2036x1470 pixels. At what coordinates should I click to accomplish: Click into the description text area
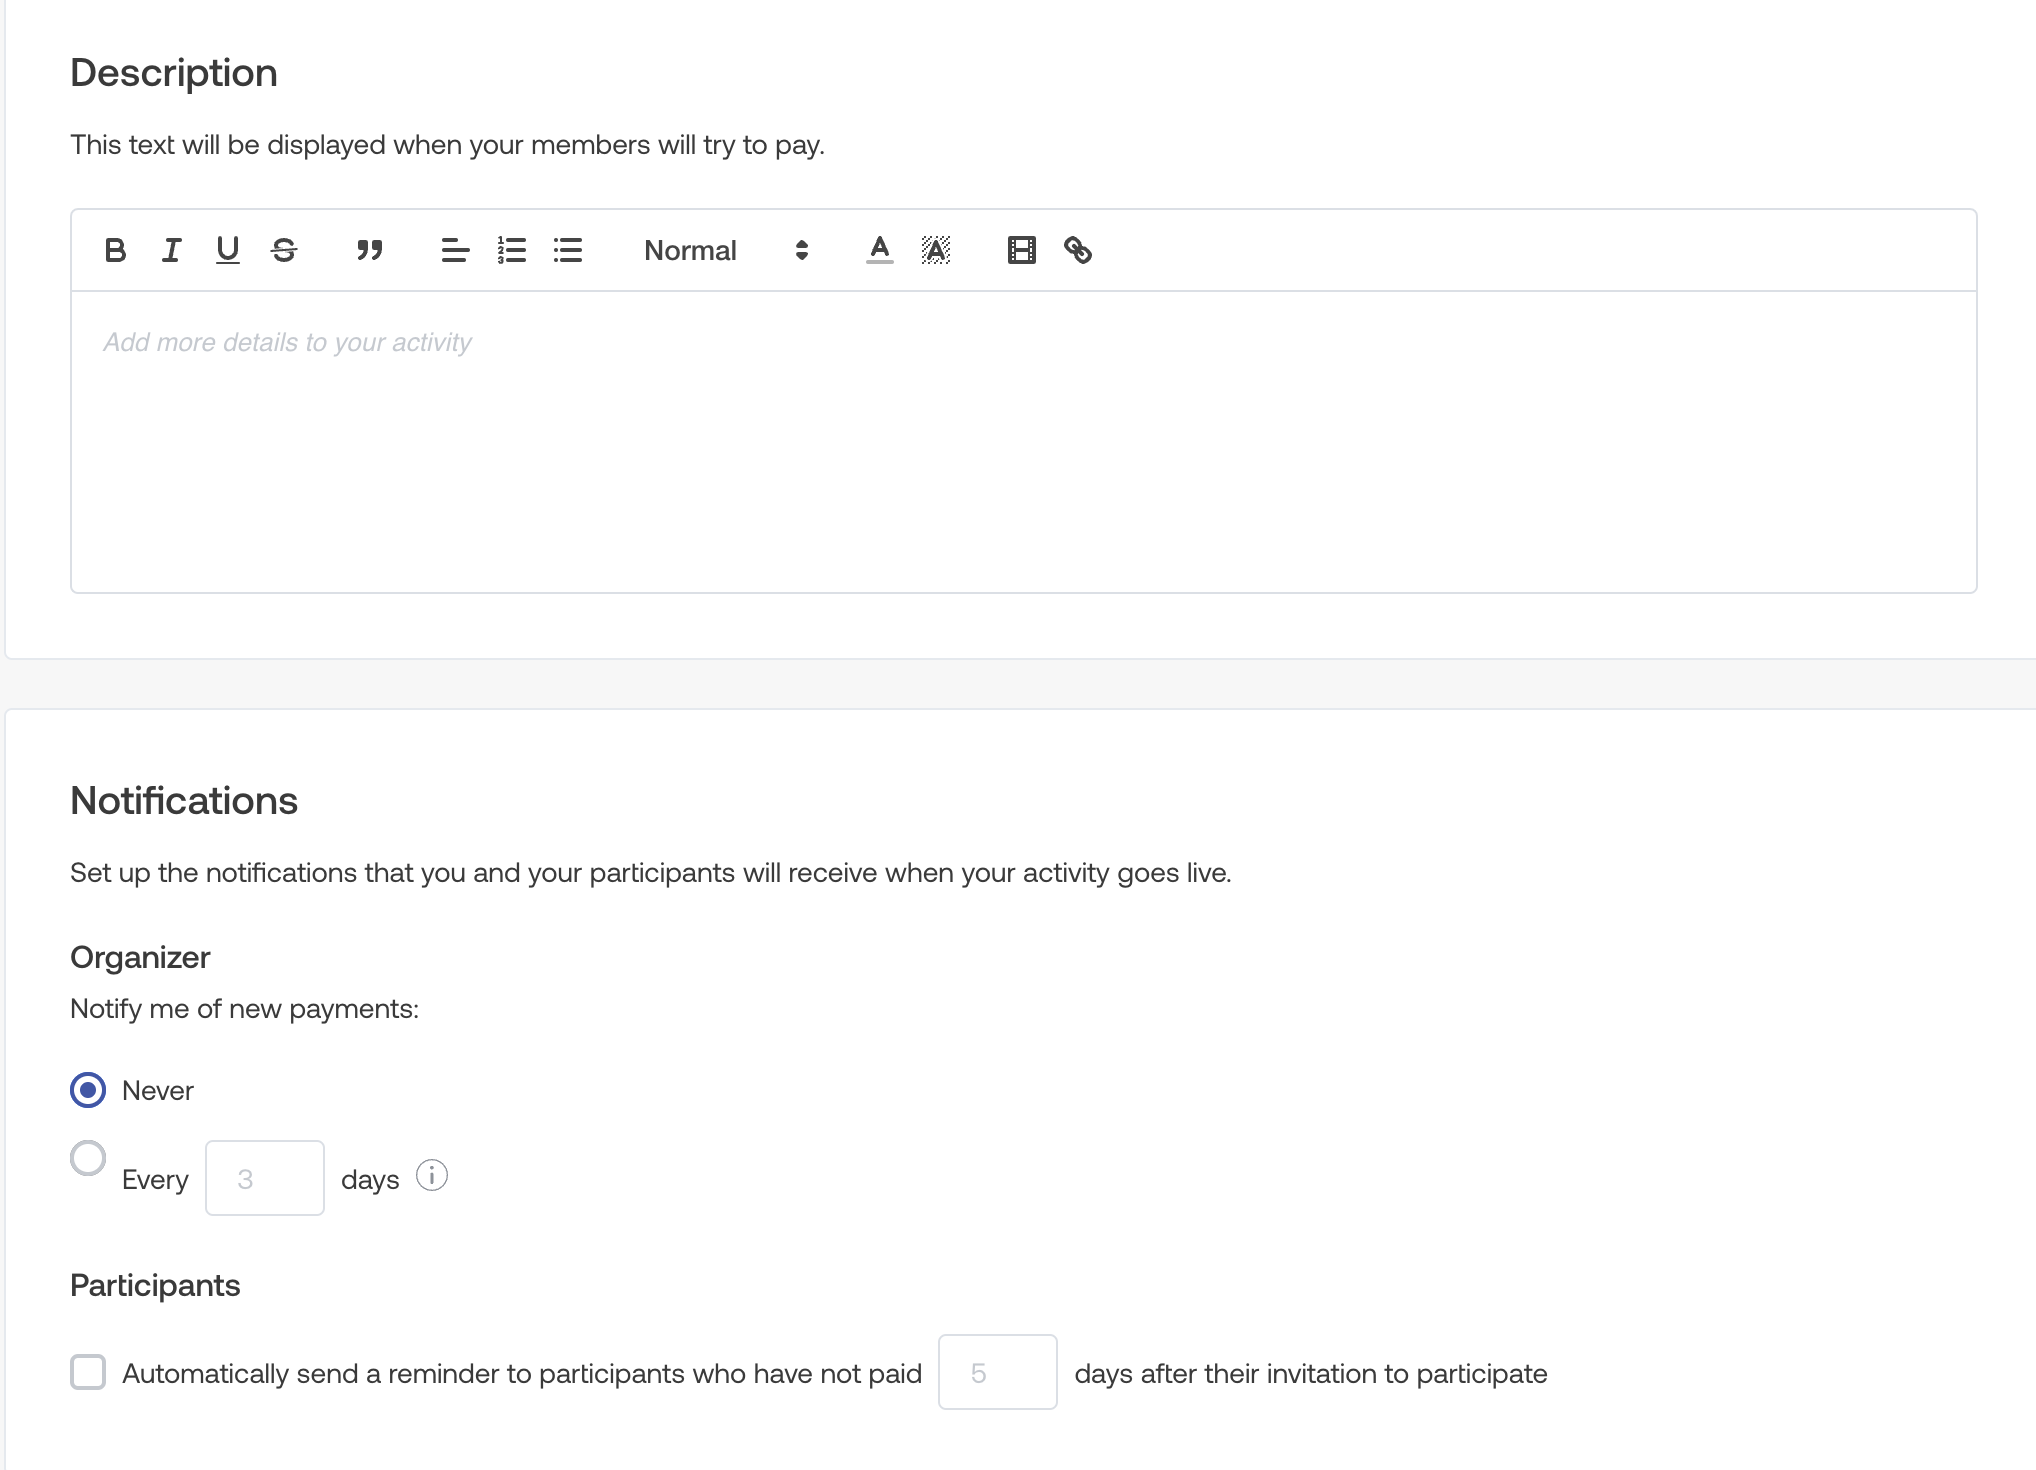coord(1022,440)
